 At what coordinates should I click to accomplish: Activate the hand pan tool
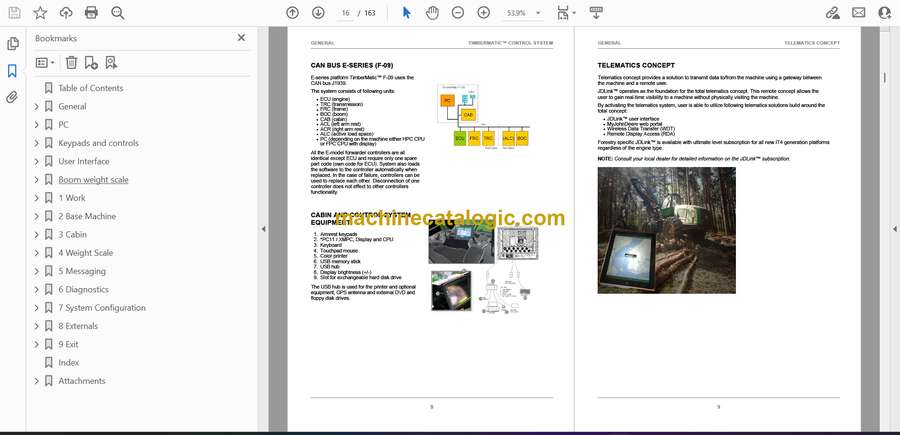pyautogui.click(x=432, y=13)
